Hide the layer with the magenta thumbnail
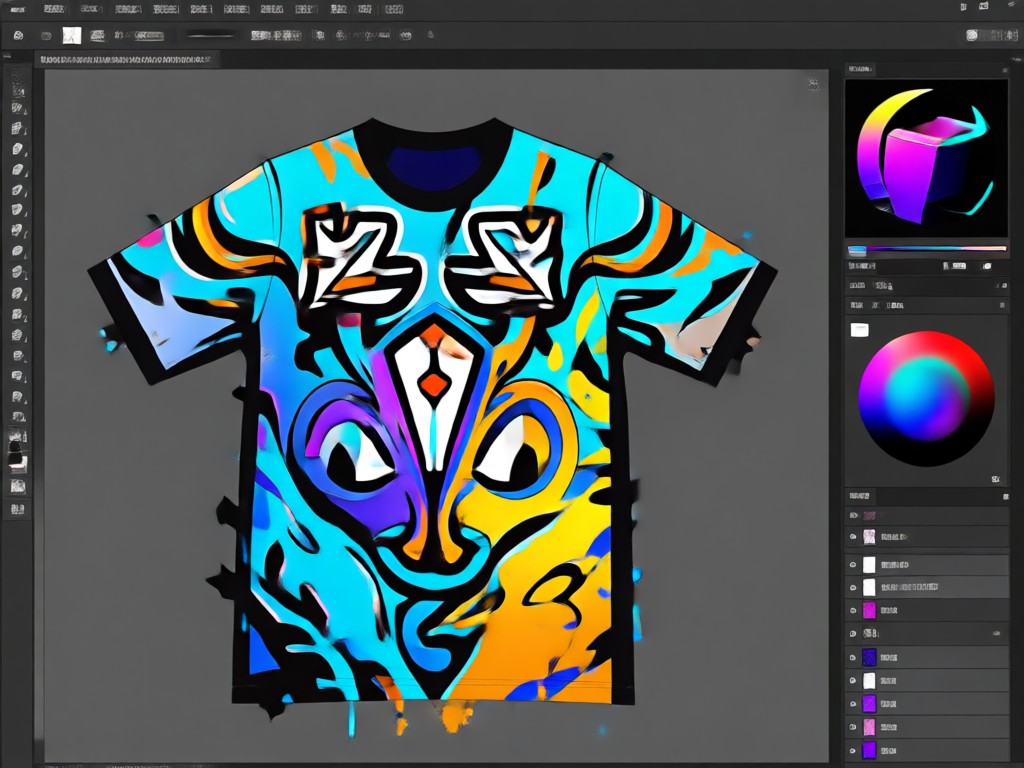This screenshot has width=1024, height=768. pyautogui.click(x=853, y=611)
